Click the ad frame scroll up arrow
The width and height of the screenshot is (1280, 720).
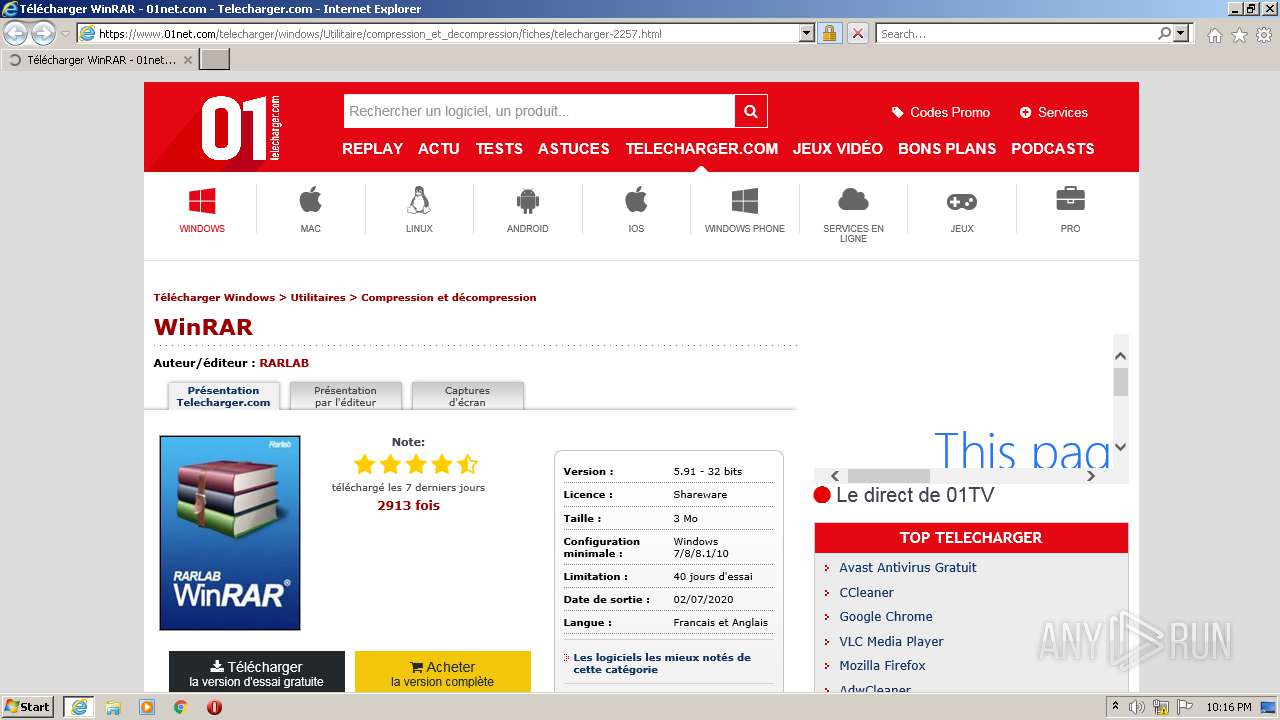coord(1120,355)
